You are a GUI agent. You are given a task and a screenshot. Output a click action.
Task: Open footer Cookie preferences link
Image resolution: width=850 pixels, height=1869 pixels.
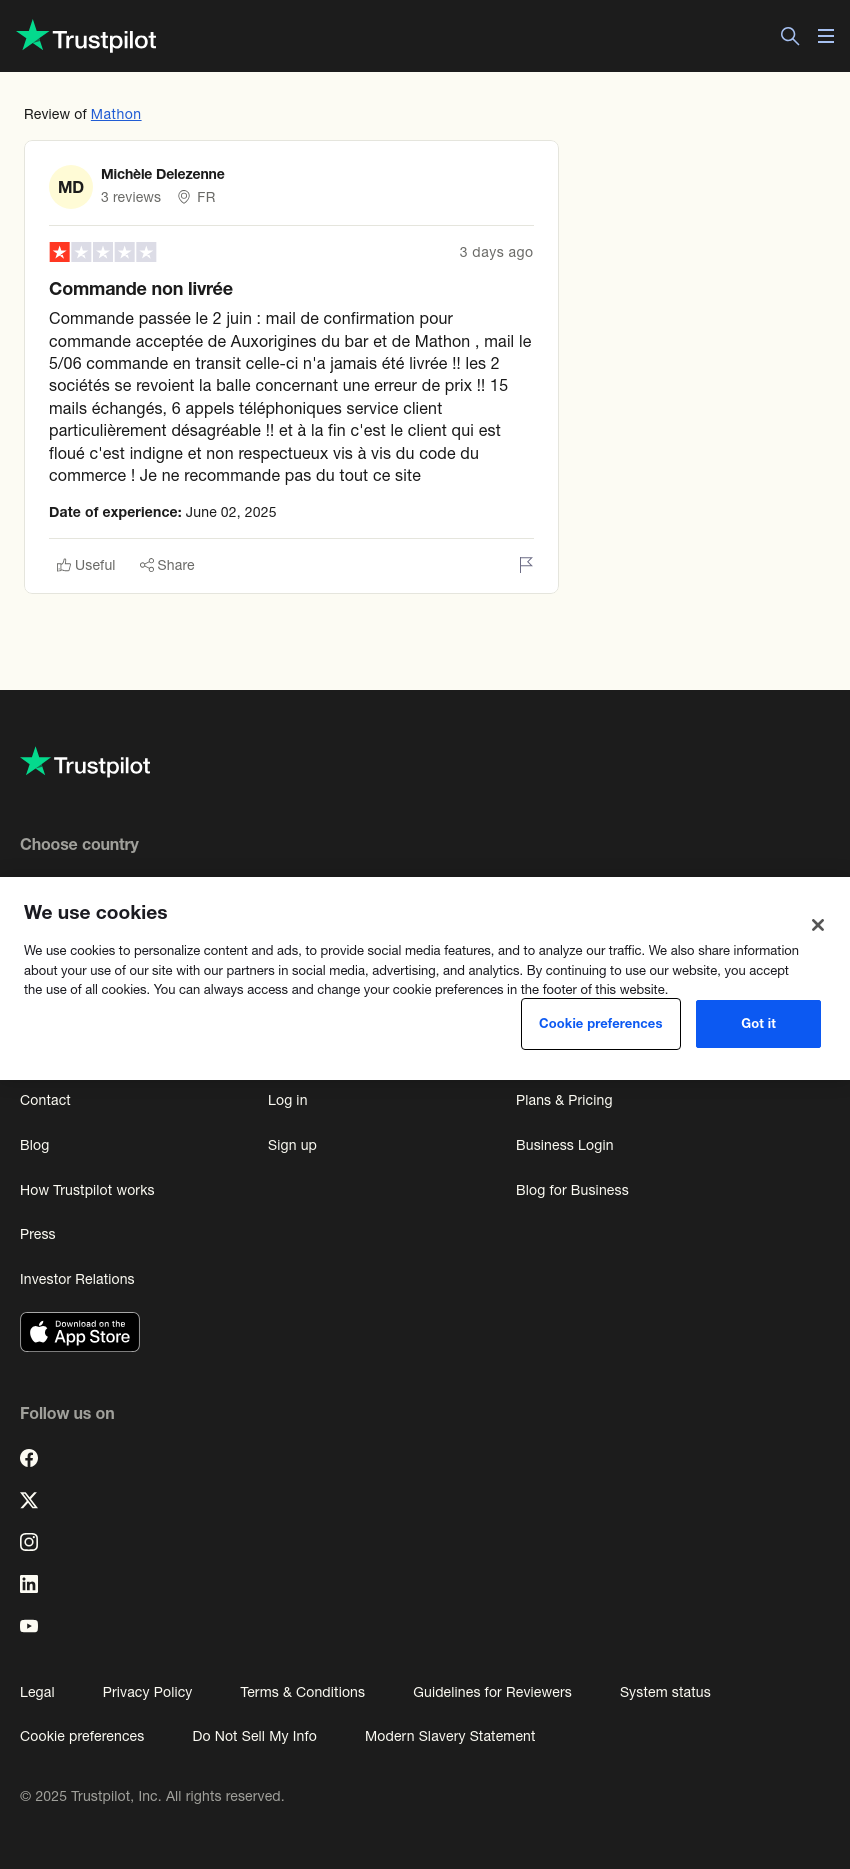click(82, 1736)
